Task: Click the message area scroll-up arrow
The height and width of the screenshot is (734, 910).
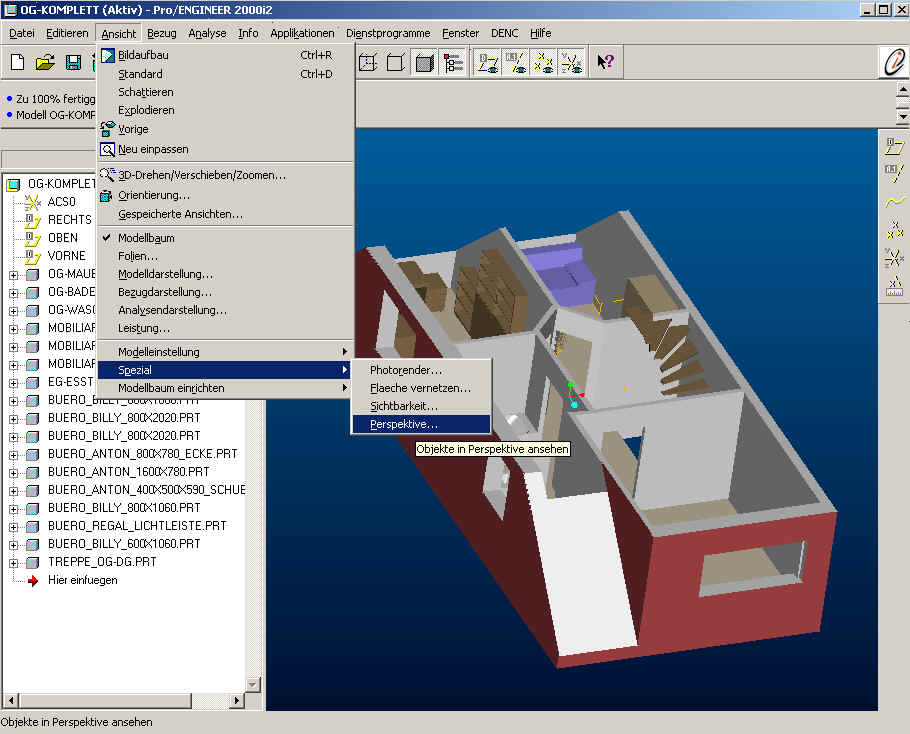Action: point(902,89)
